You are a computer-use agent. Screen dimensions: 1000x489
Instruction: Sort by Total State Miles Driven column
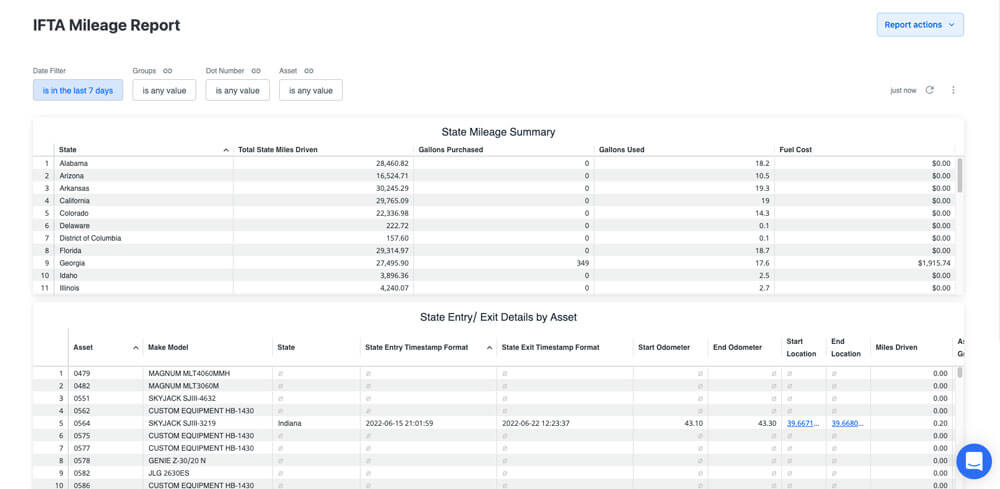pos(277,150)
